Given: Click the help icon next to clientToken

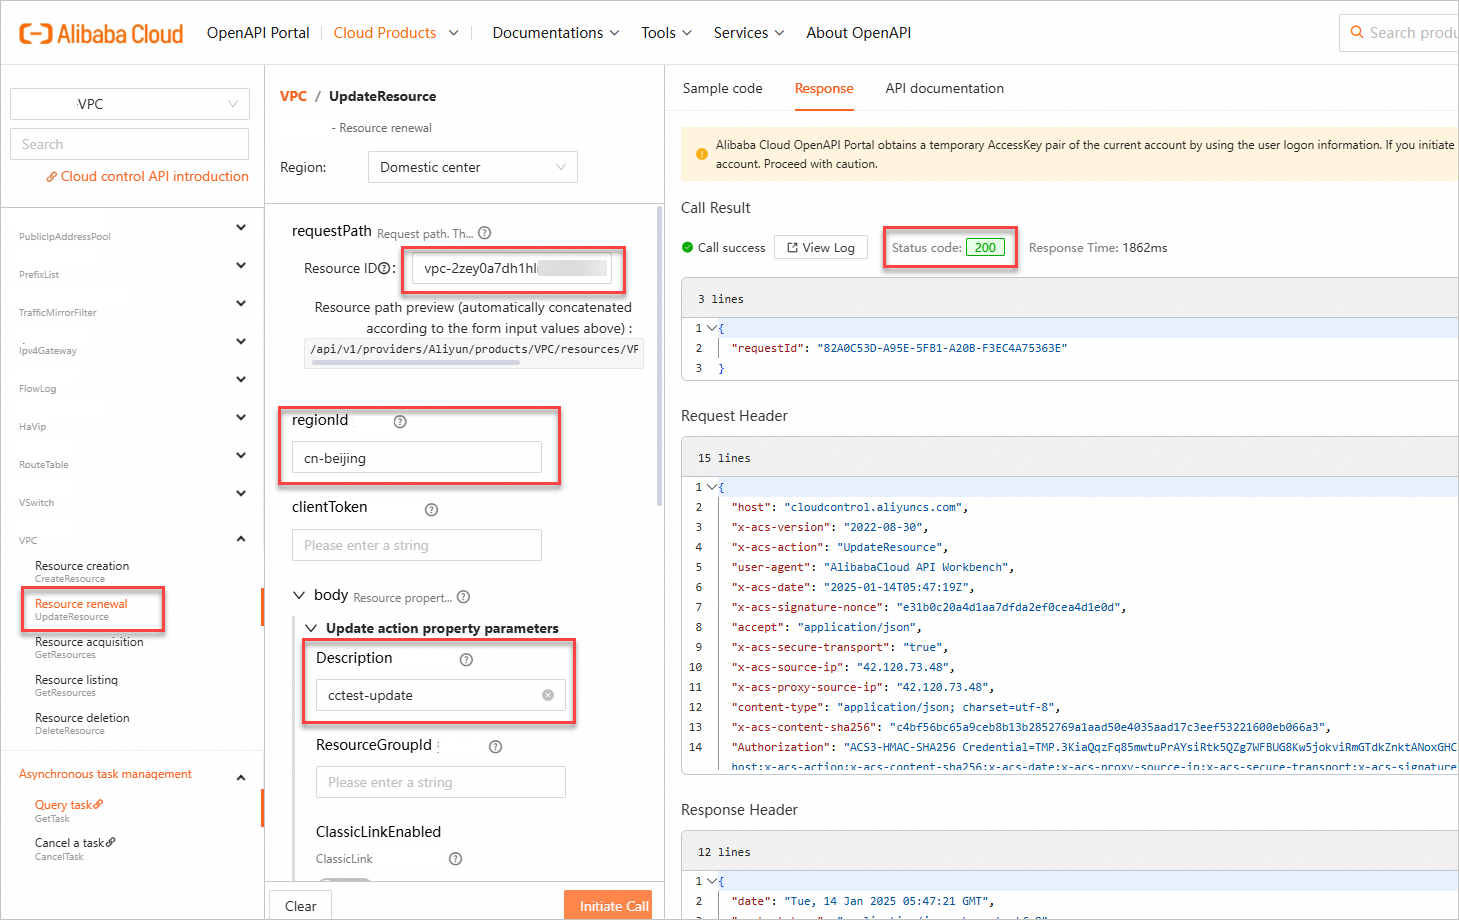Looking at the screenshot, I should [x=431, y=510].
